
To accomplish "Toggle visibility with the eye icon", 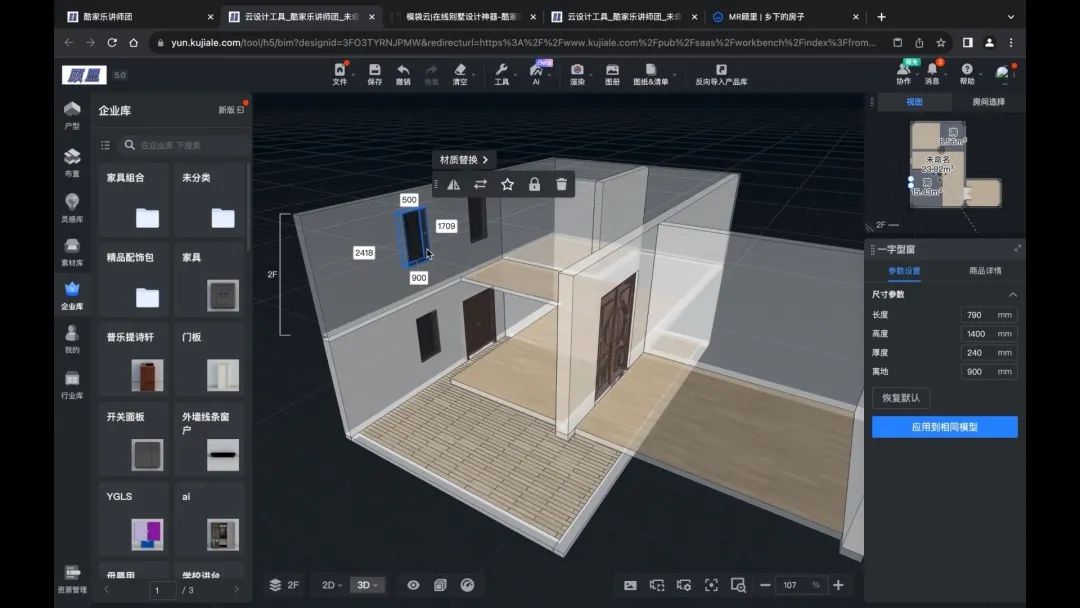I will click(x=413, y=585).
